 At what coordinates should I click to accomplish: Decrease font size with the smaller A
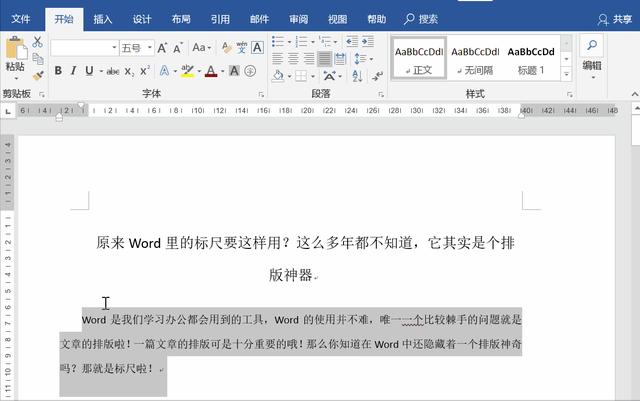click(x=178, y=48)
